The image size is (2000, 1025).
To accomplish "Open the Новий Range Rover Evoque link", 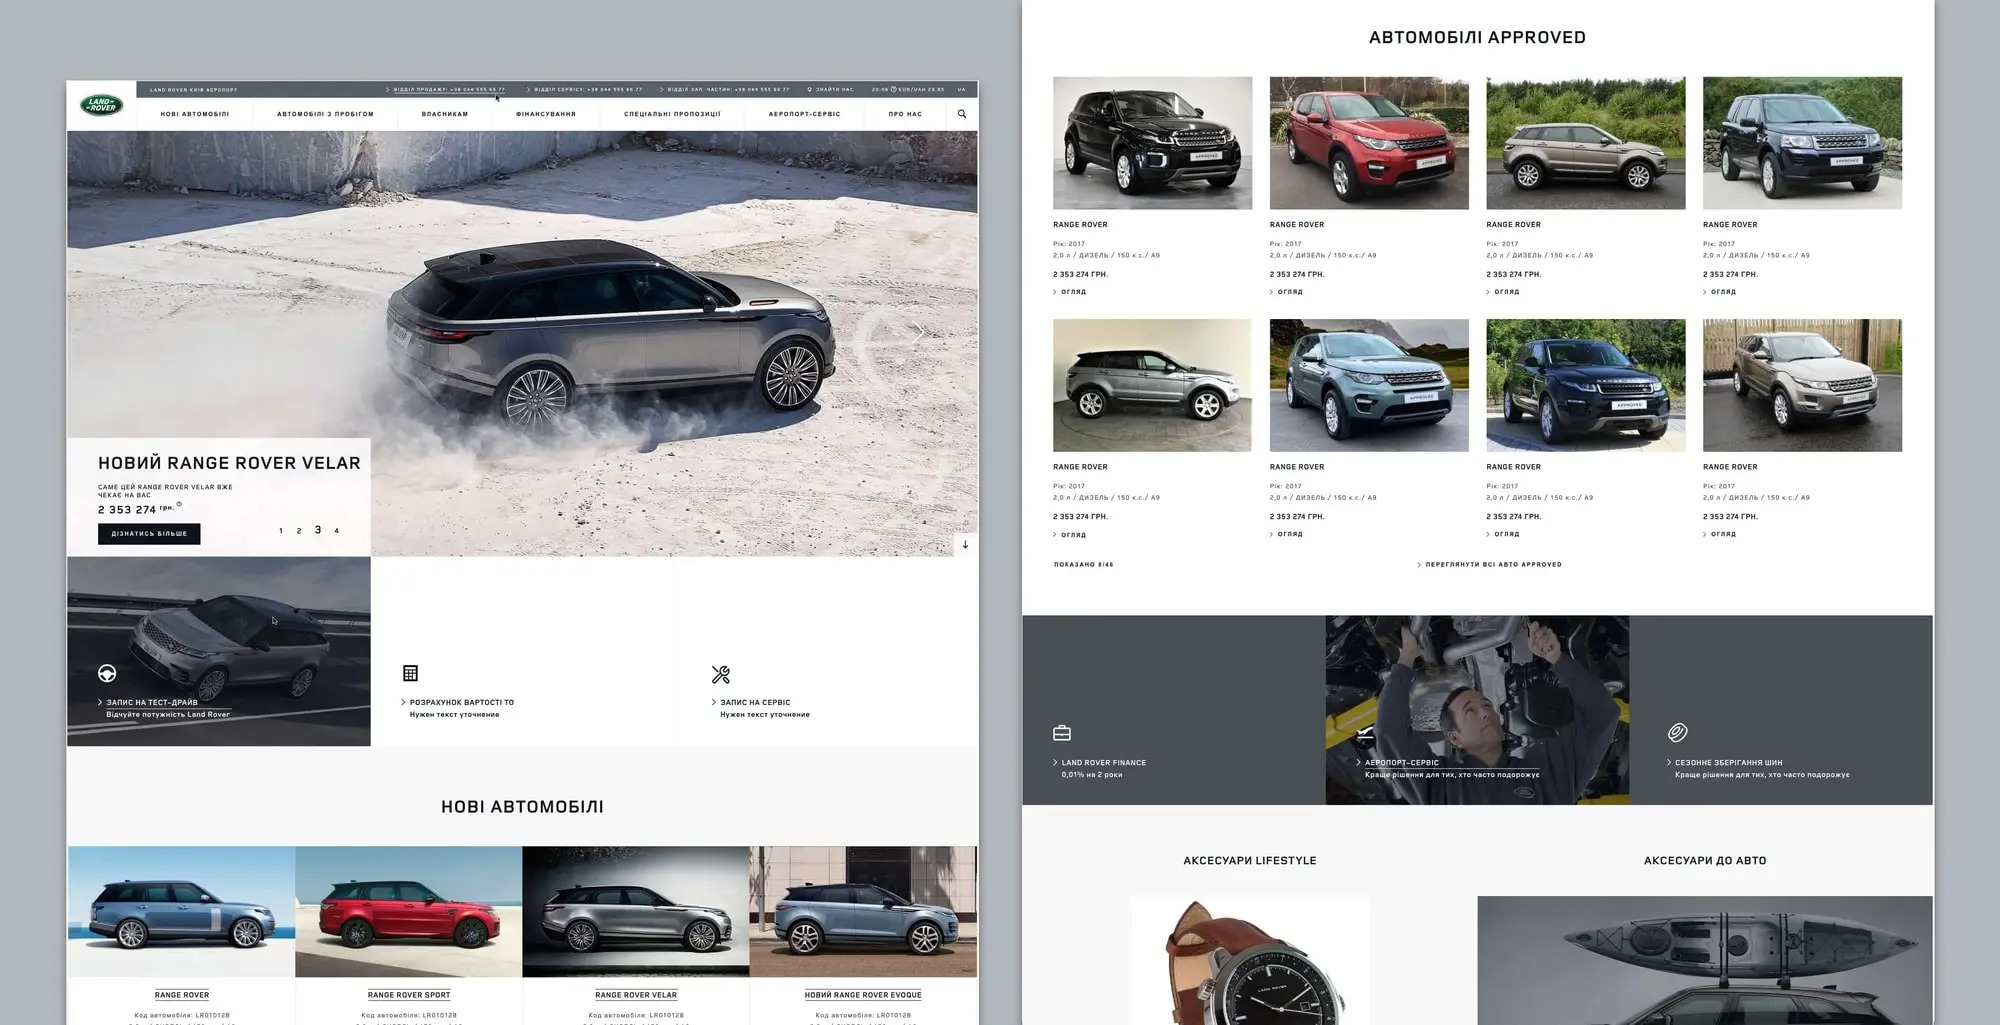I will tap(863, 995).
